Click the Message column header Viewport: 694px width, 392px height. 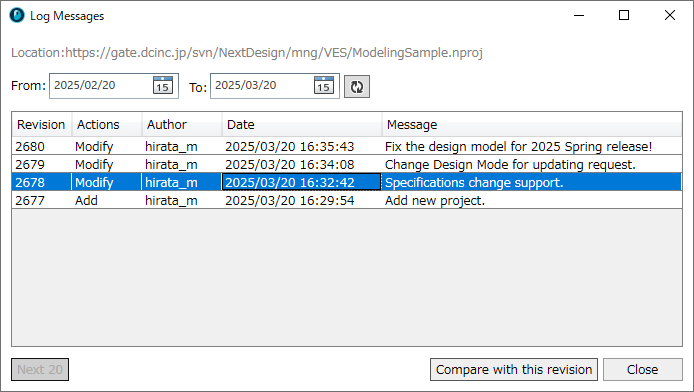coord(532,125)
